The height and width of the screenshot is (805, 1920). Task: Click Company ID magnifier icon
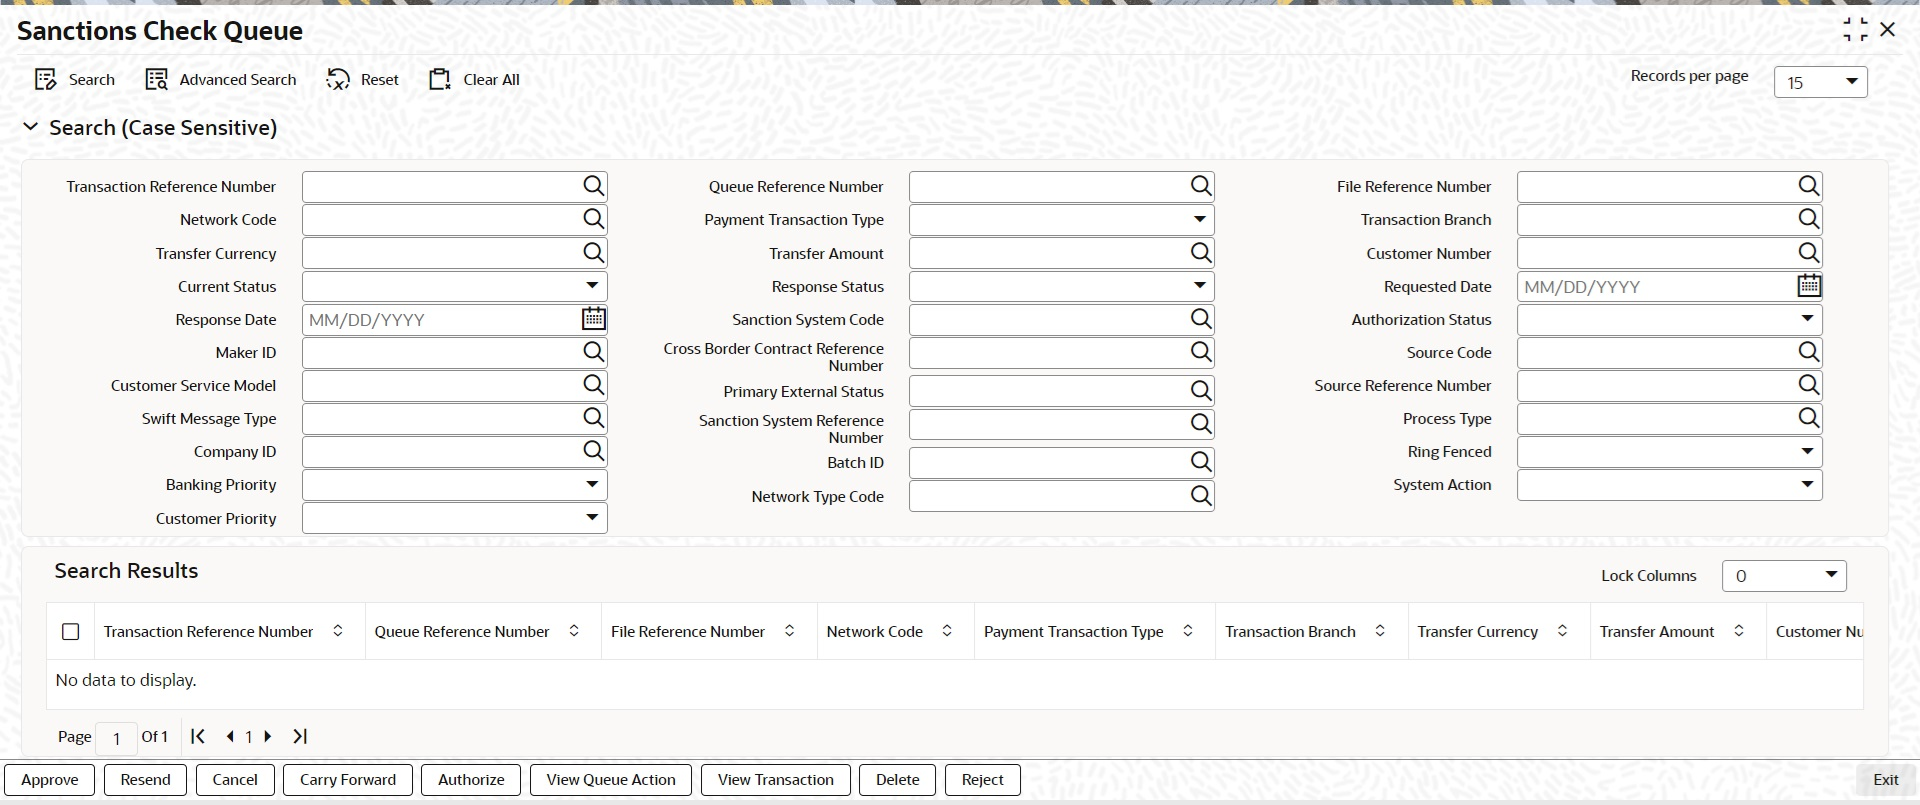pyautogui.click(x=594, y=451)
